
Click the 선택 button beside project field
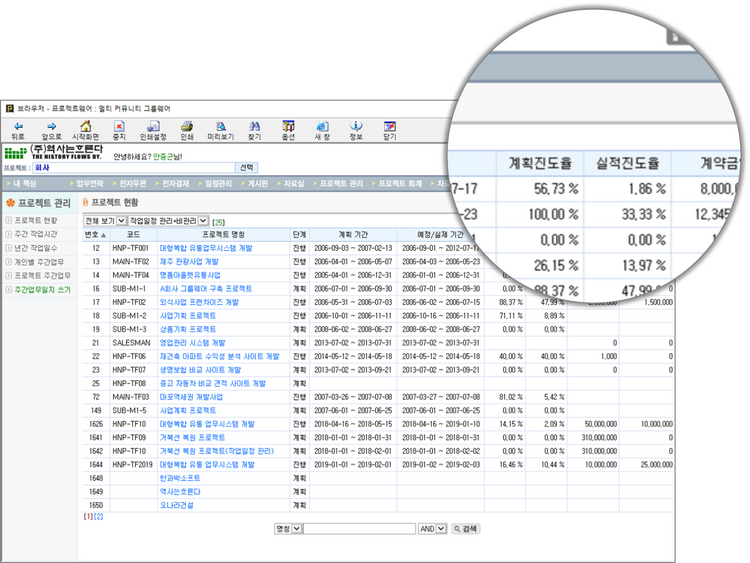pyautogui.click(x=247, y=167)
